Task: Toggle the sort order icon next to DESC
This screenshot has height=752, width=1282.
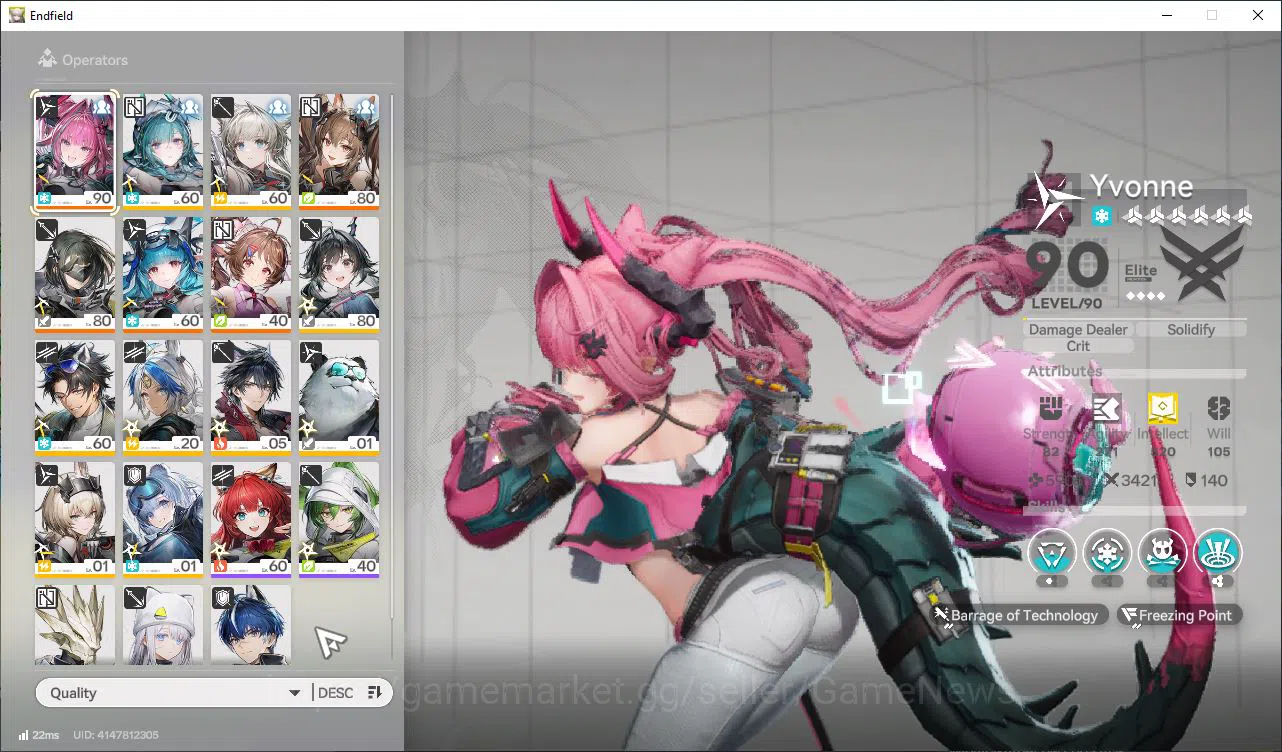Action: (375, 693)
